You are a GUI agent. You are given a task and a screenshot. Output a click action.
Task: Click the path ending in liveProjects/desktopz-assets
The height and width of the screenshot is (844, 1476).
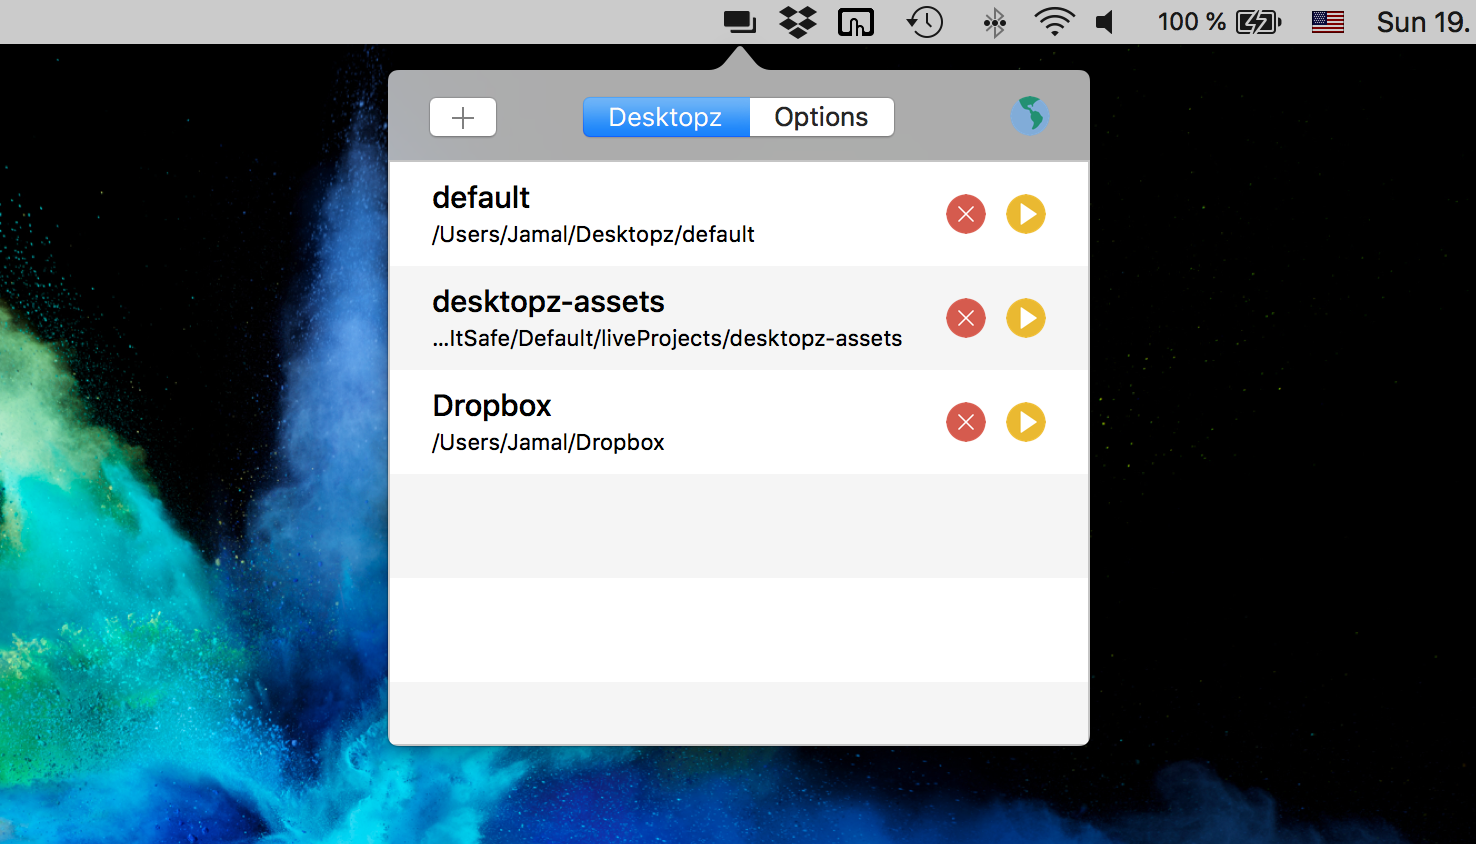667,338
